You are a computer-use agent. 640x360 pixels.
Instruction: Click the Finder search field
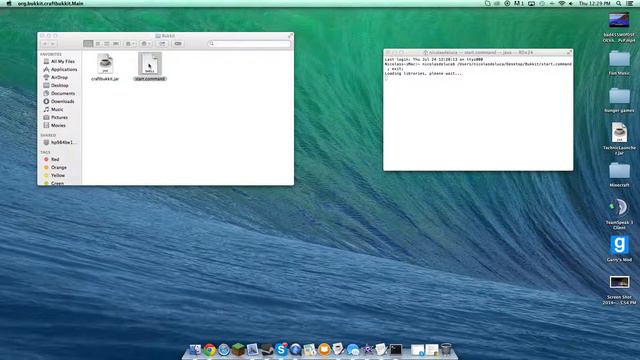(249, 44)
